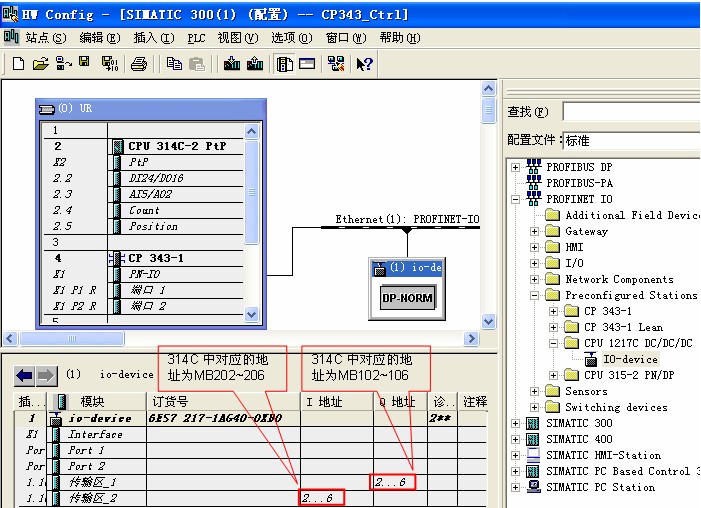Click the Print toolbar icon
The image size is (701, 508).
click(x=139, y=64)
